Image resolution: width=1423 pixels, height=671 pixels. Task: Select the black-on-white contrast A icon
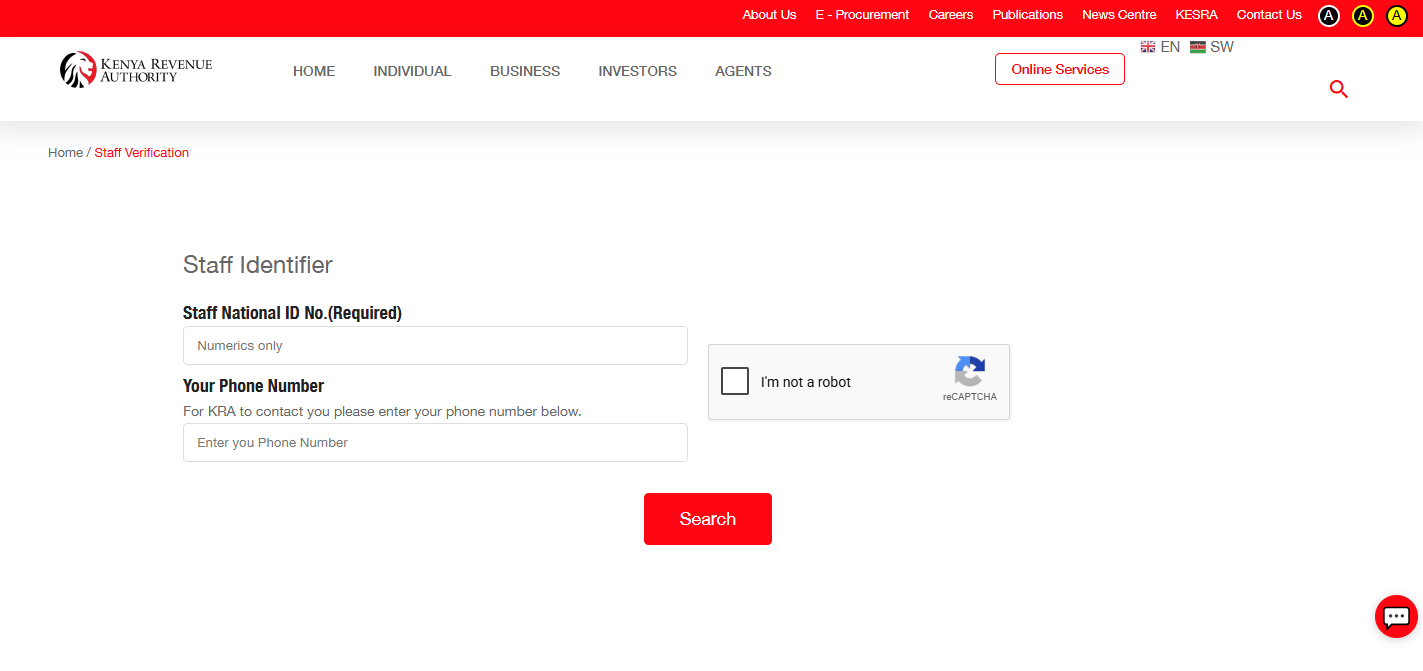click(1328, 15)
